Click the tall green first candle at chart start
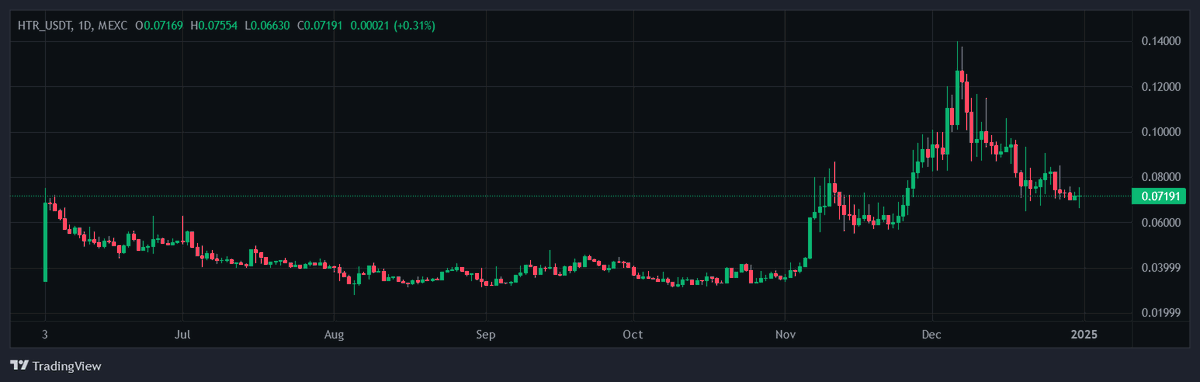 tap(45, 241)
